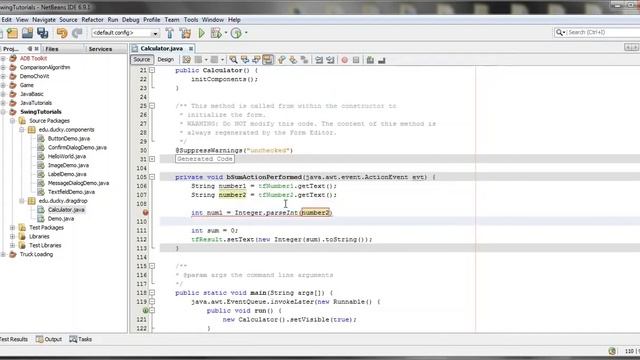The image size is (640, 360).
Task: Switch to the Source view
Action: pyautogui.click(x=142, y=60)
